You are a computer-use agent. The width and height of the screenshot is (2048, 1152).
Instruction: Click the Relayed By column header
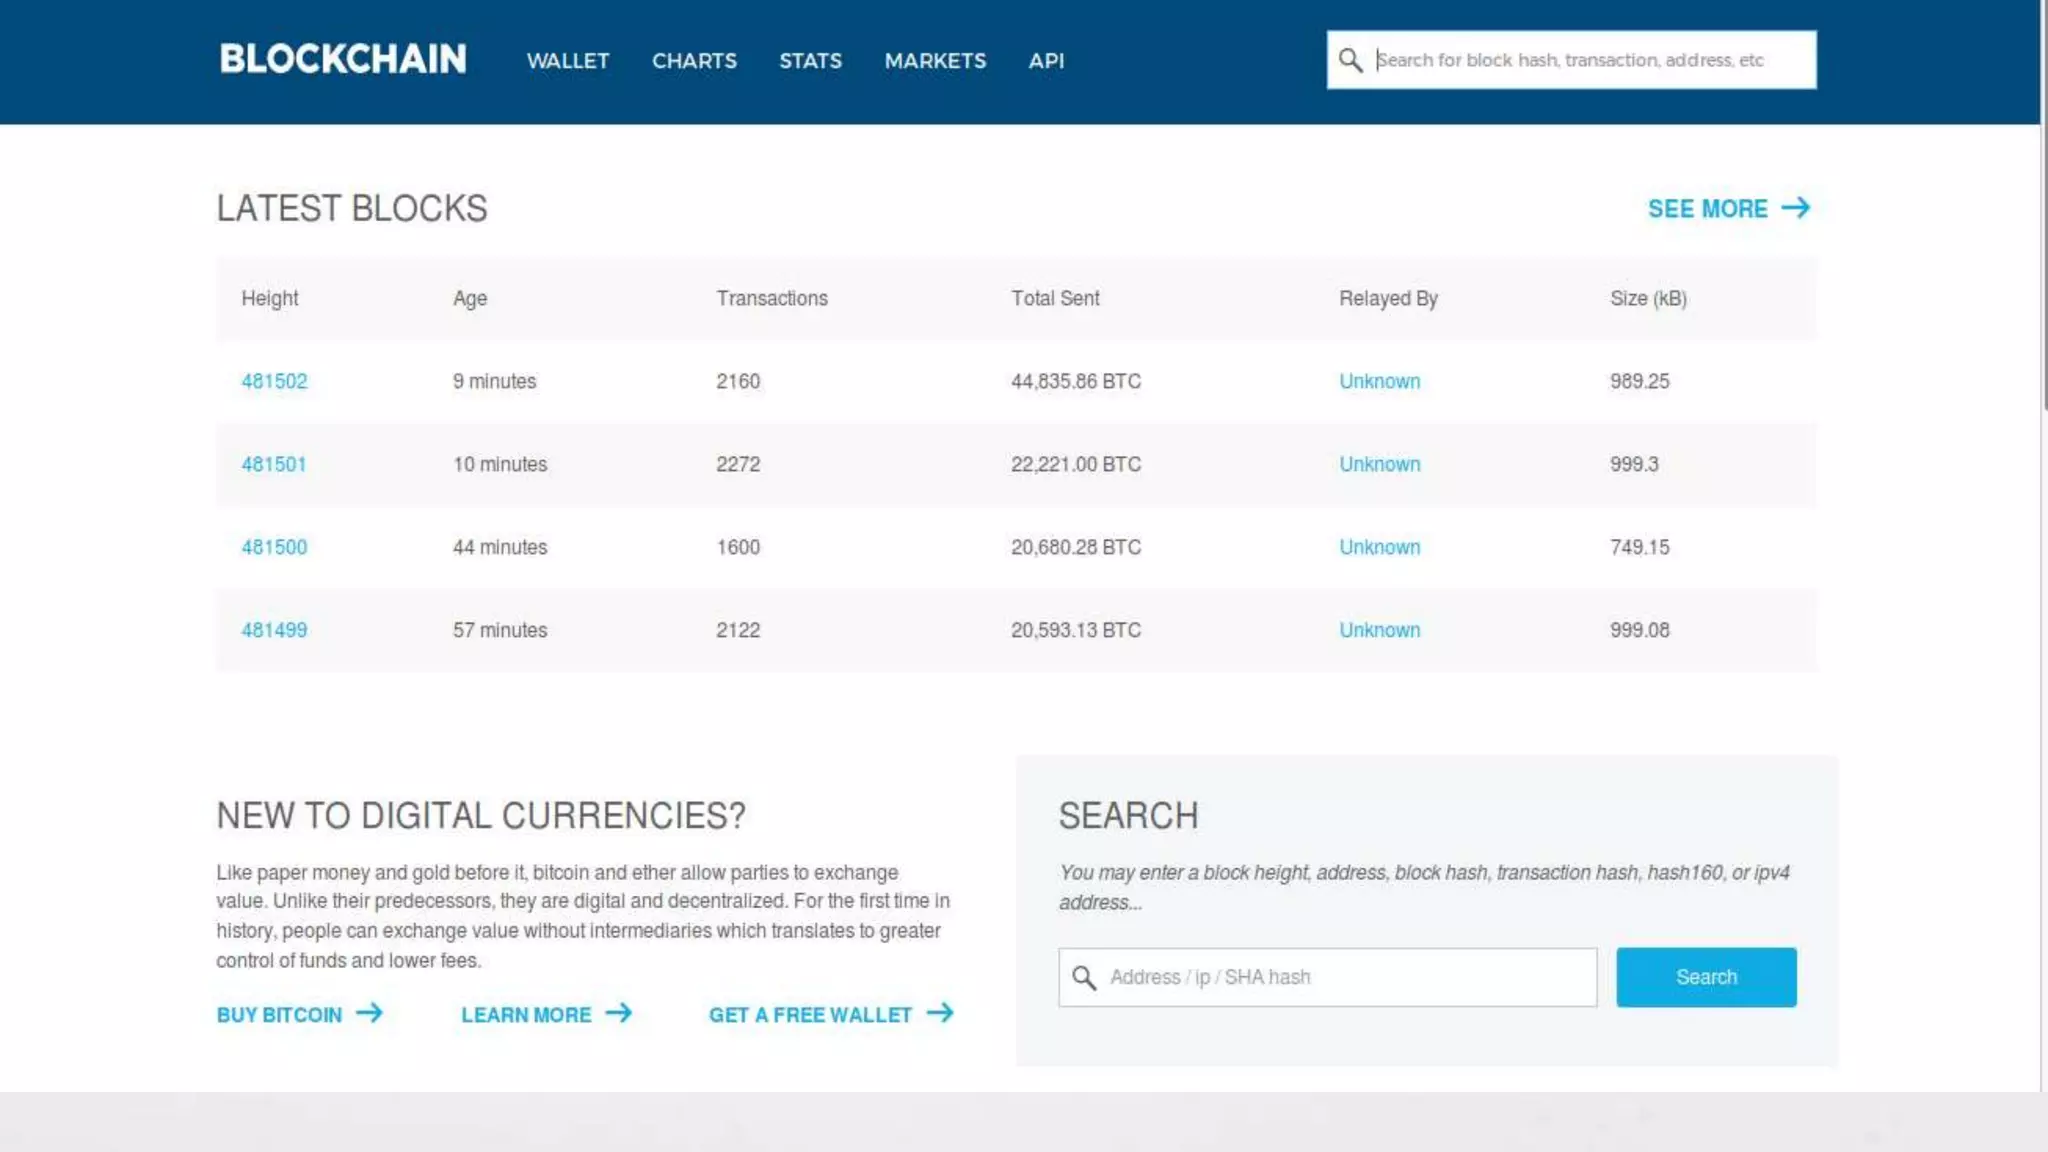pos(1388,298)
